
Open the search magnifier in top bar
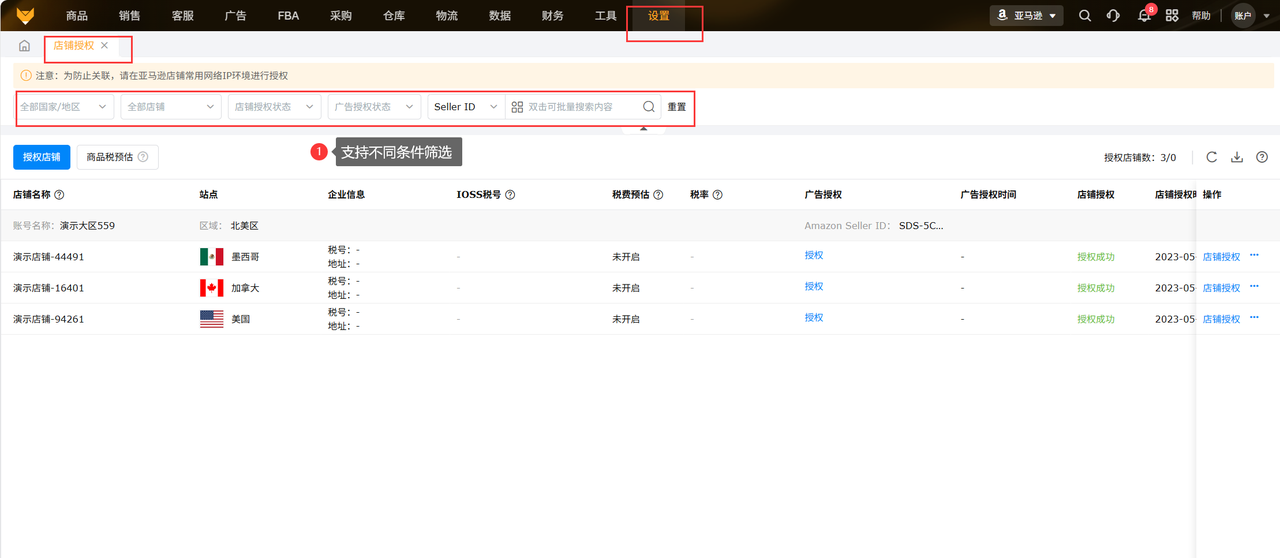pyautogui.click(x=1085, y=16)
